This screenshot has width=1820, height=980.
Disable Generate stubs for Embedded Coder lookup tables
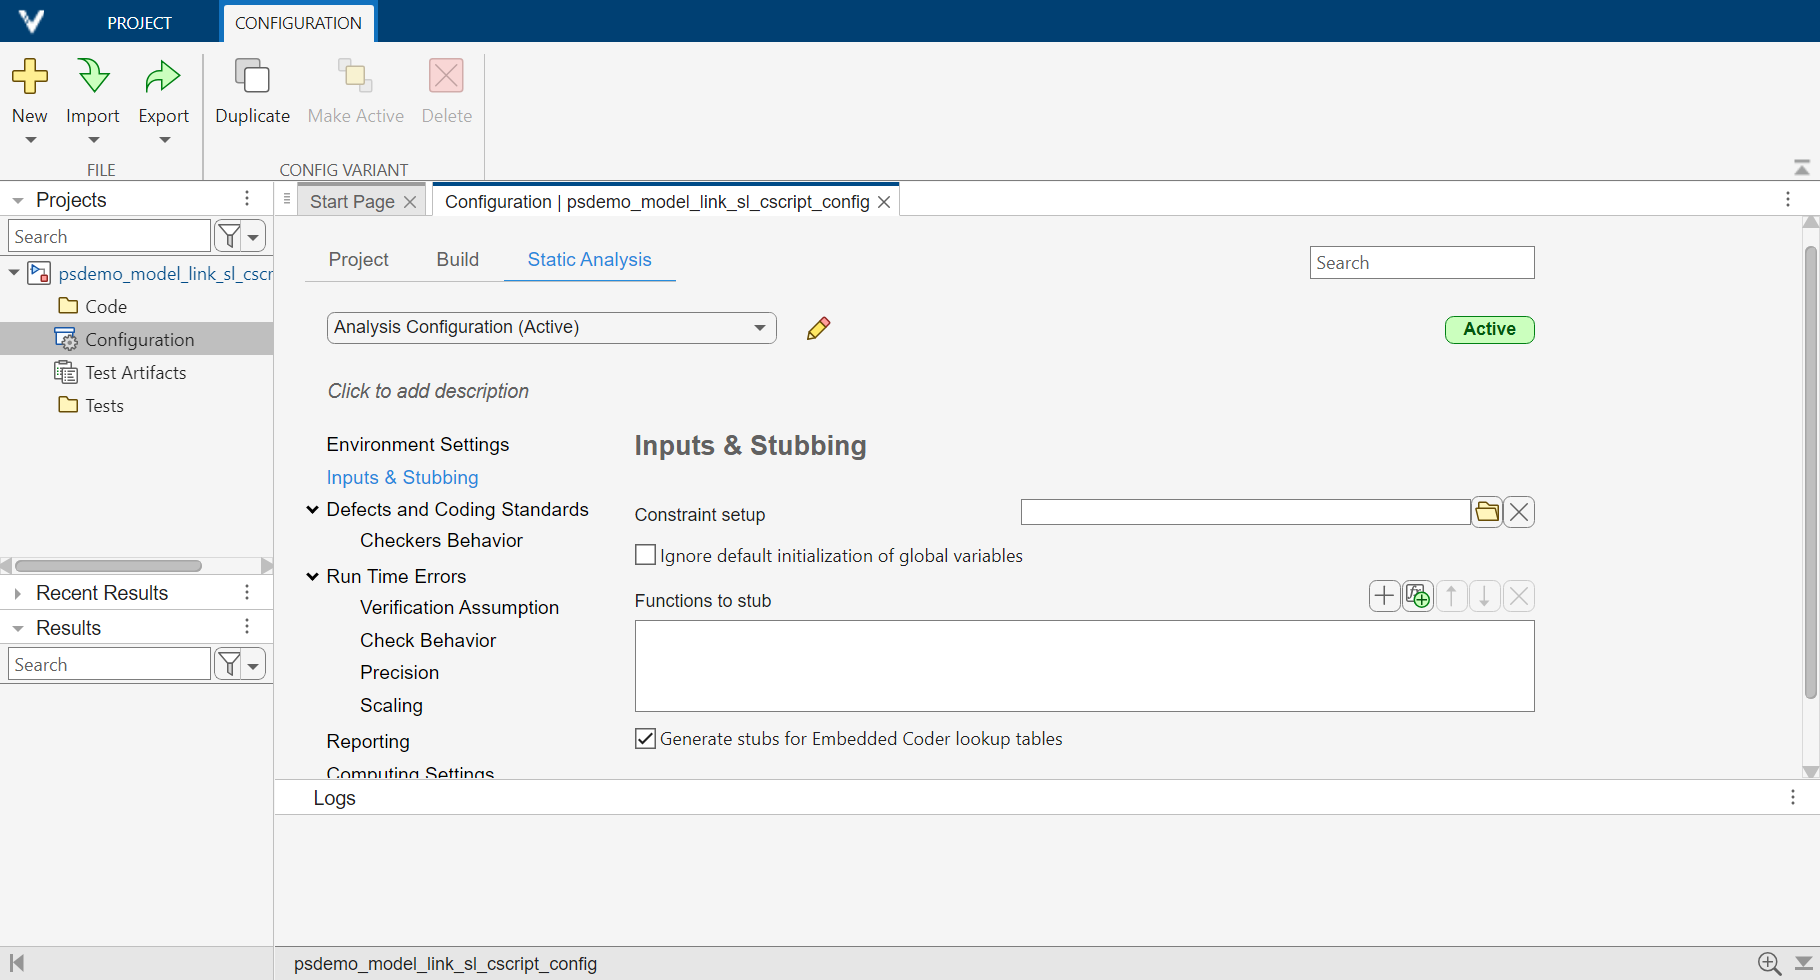click(645, 738)
